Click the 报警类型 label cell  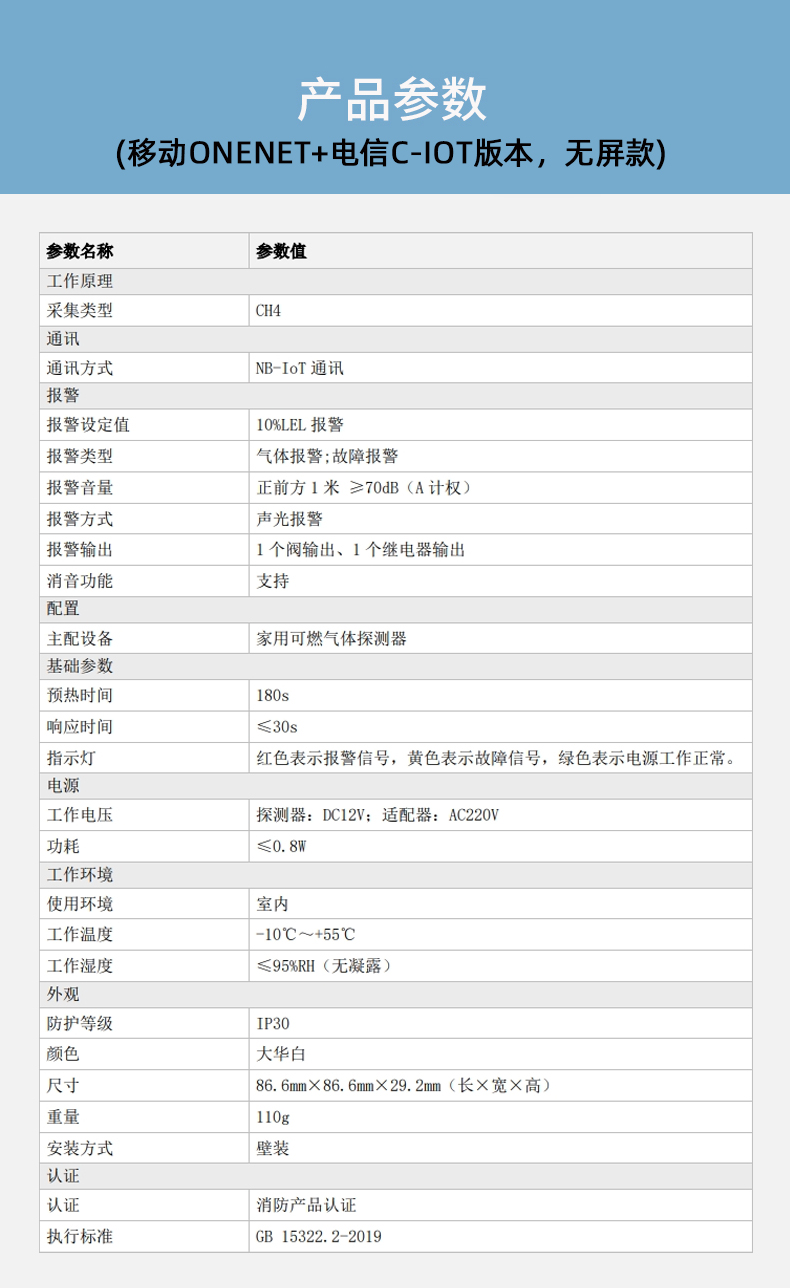145,456
